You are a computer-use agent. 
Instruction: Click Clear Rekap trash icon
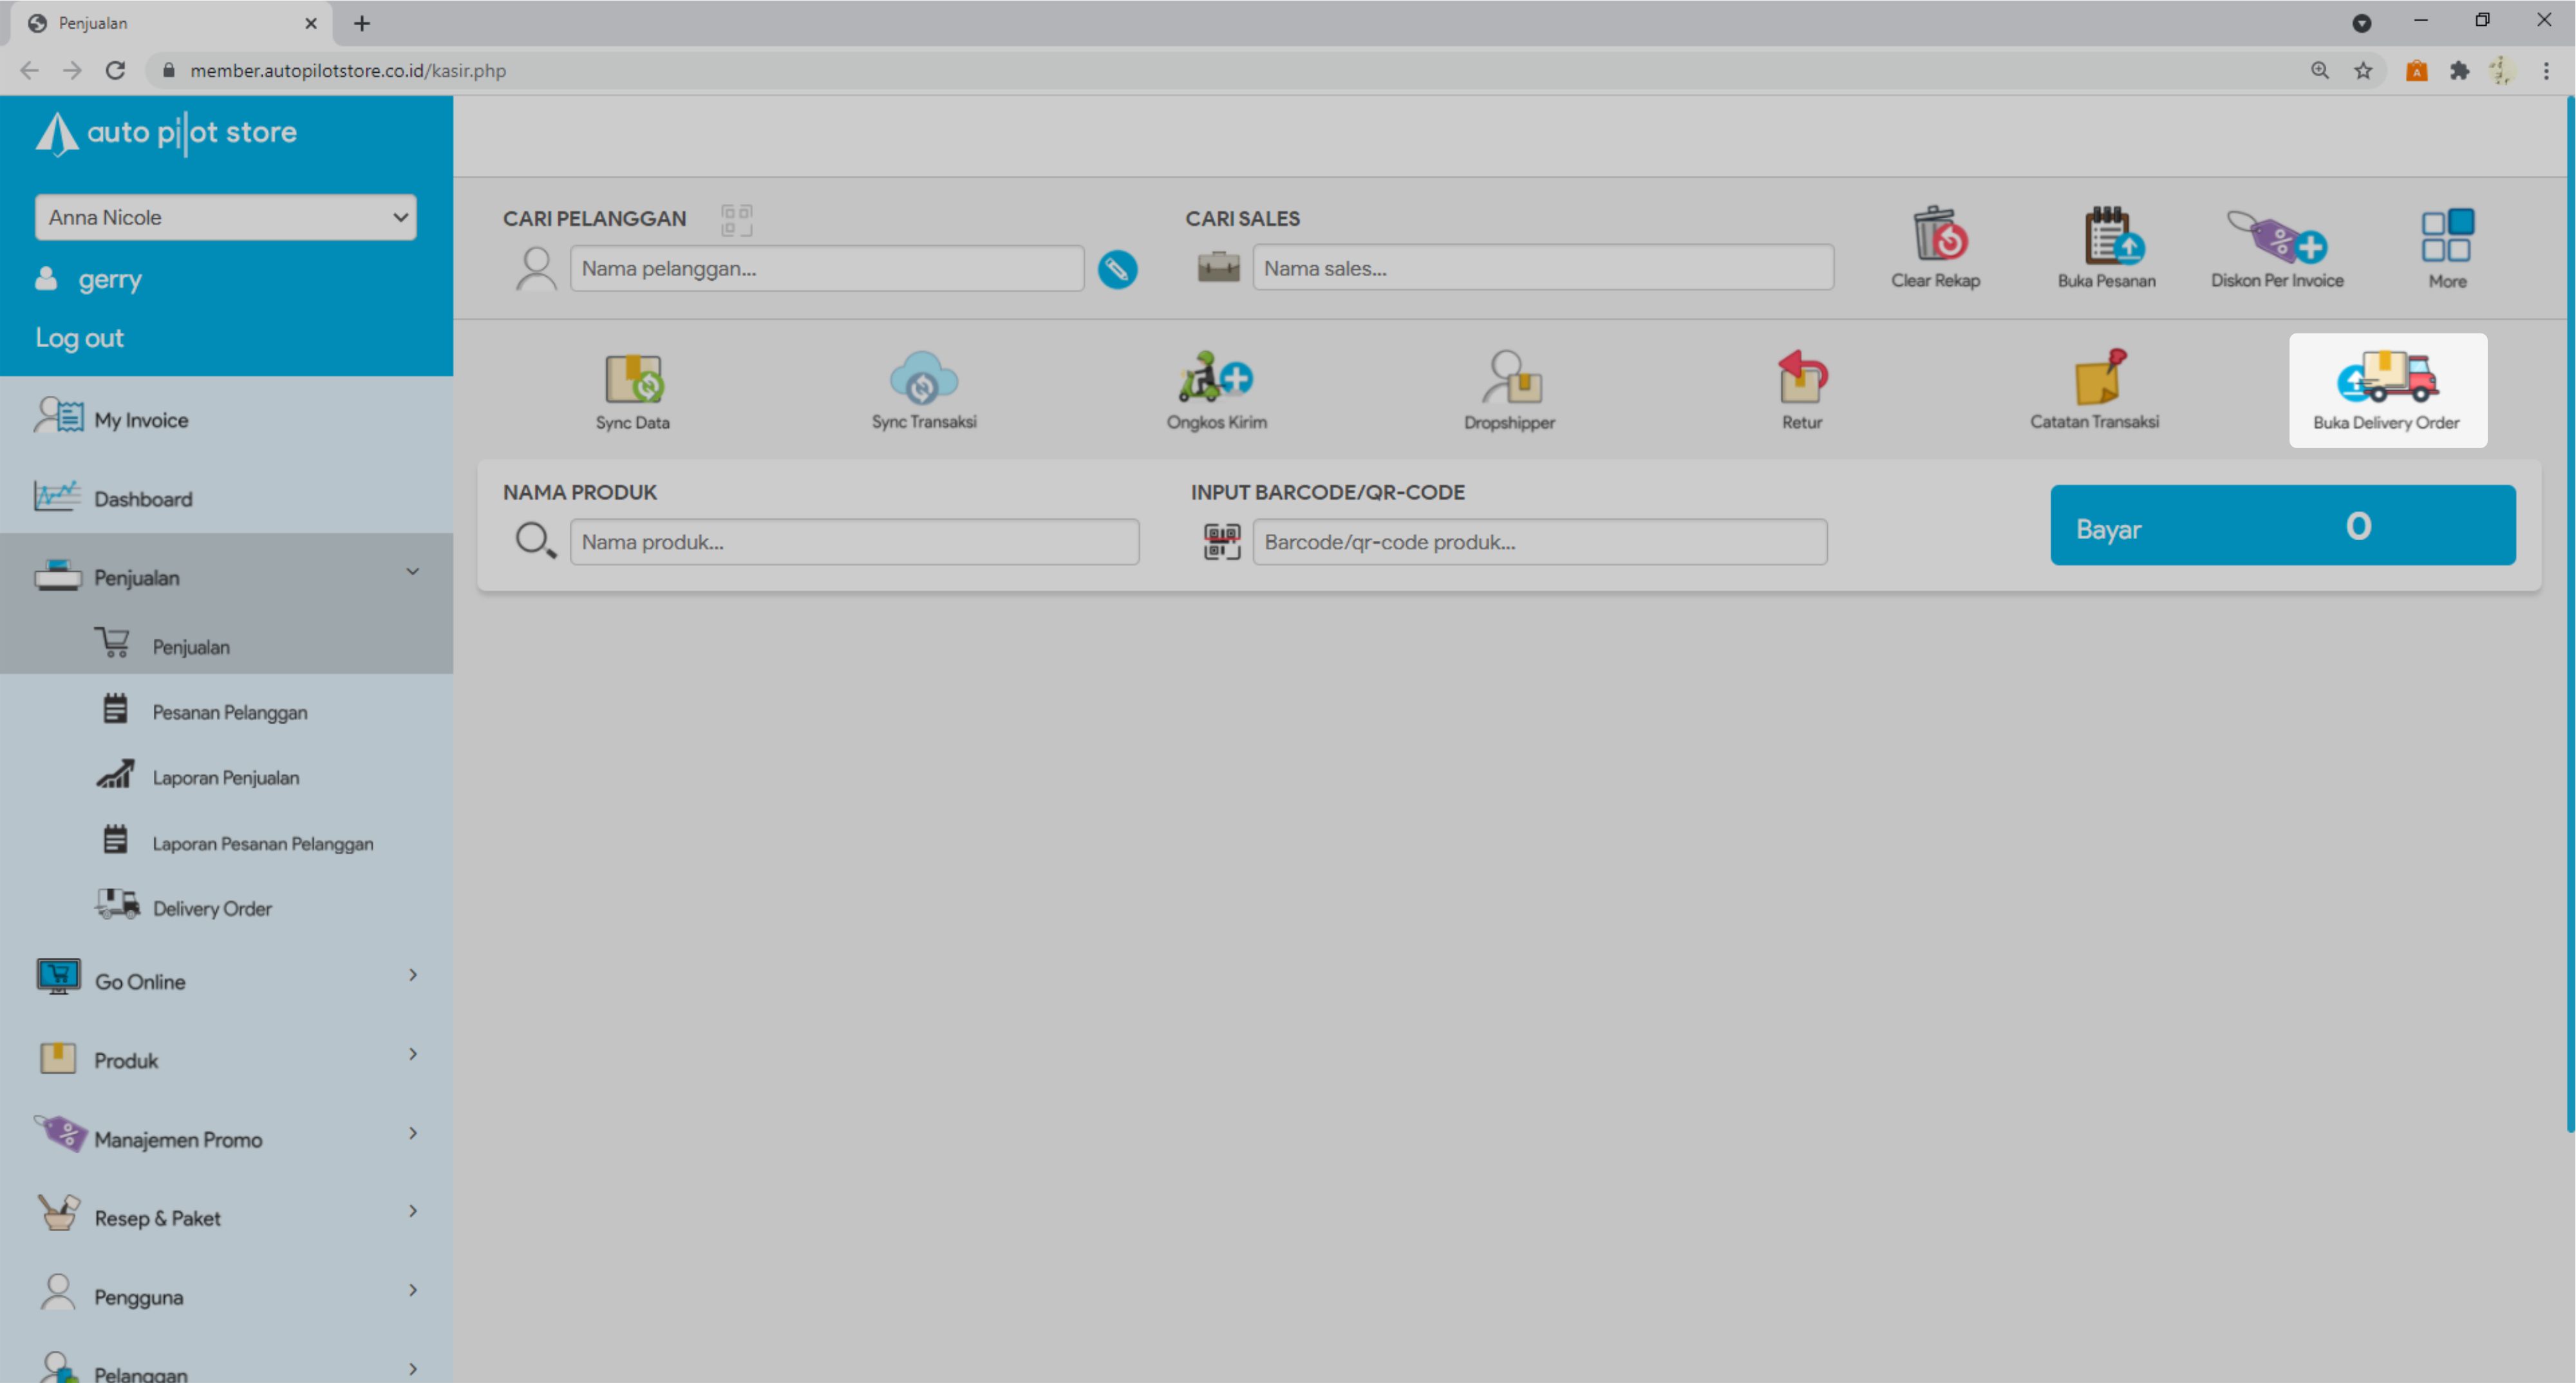pos(1936,236)
